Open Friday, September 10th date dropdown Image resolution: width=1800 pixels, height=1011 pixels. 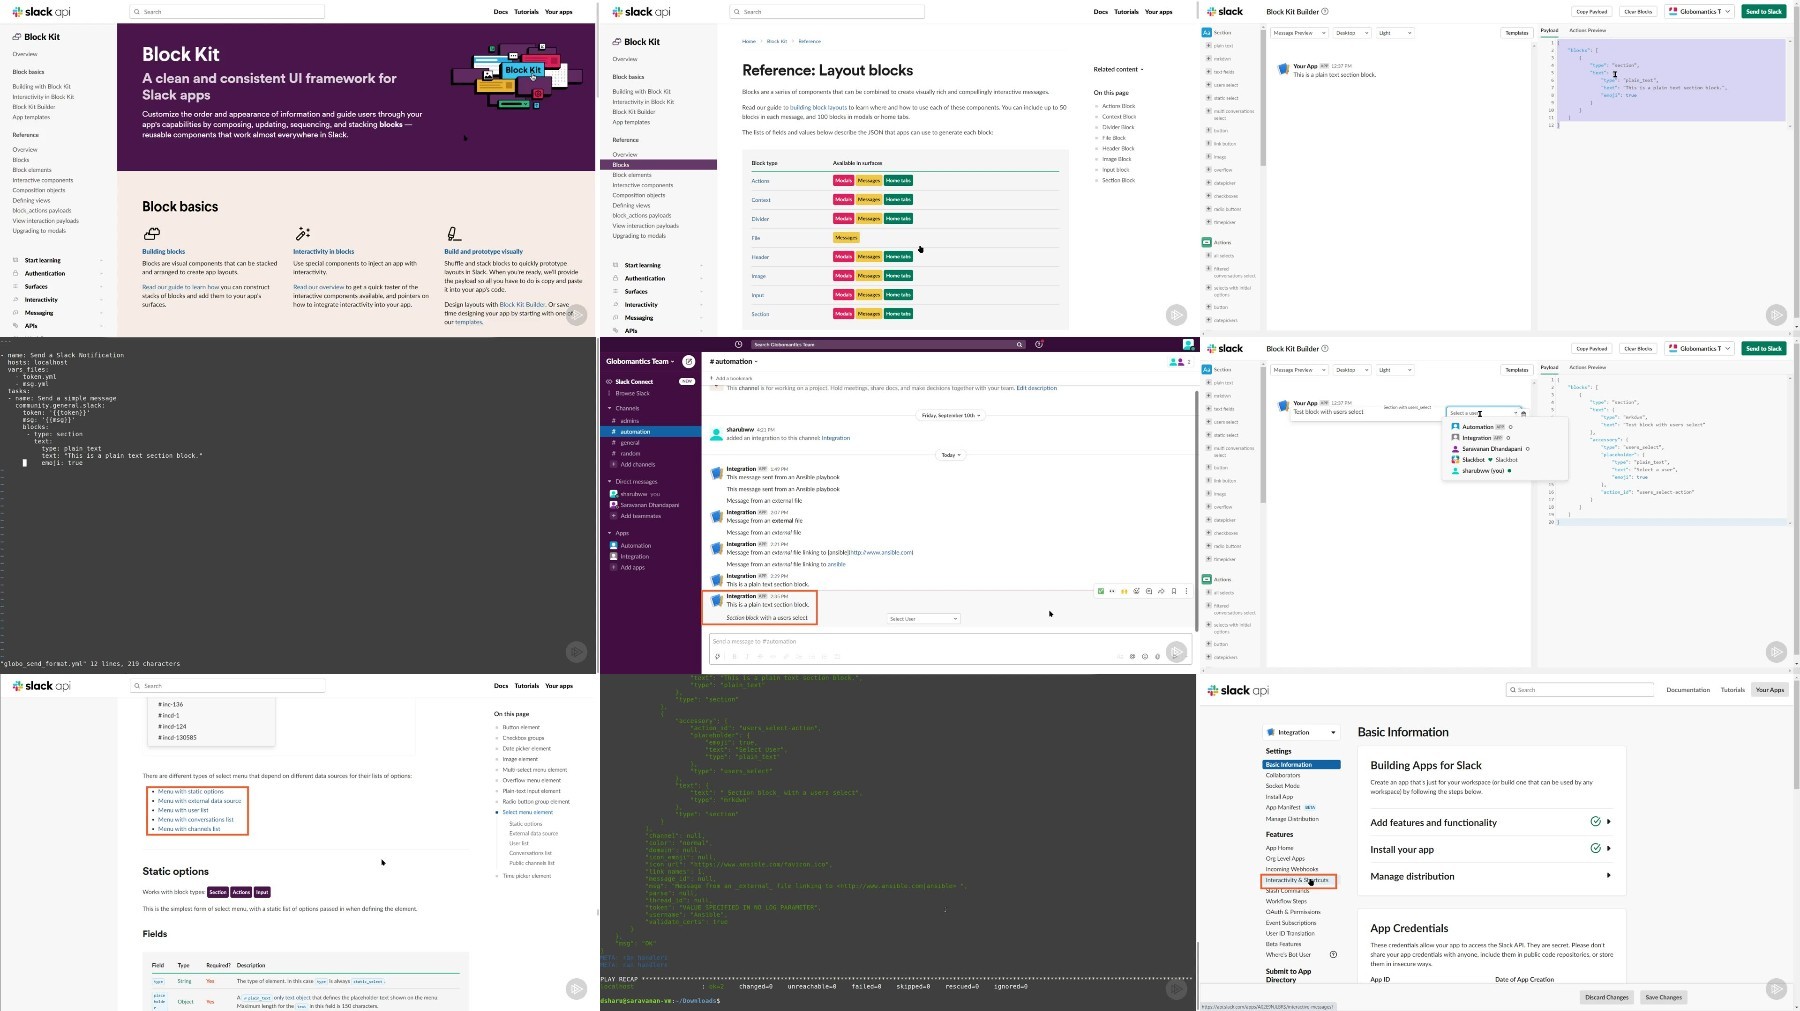(x=950, y=415)
